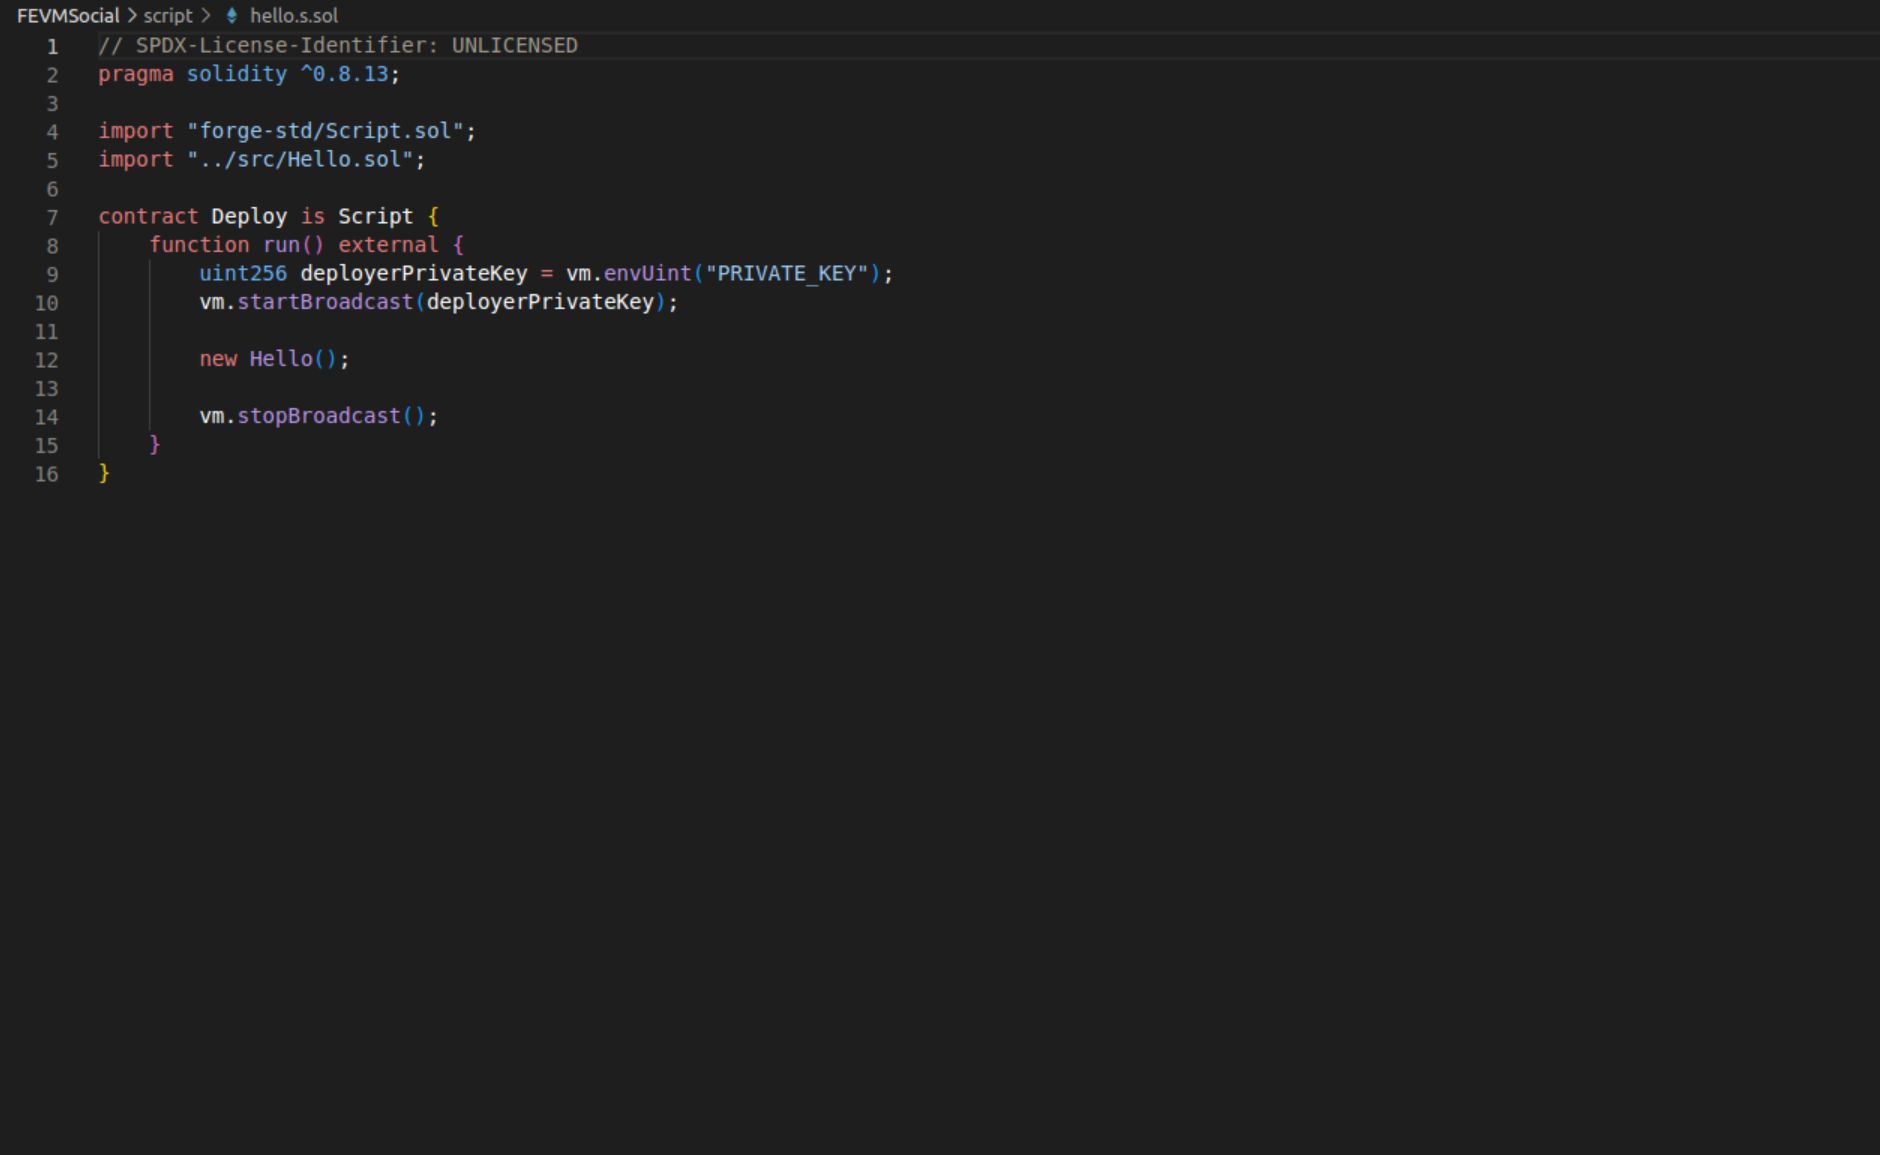The height and width of the screenshot is (1155, 1880).
Task: Open the script breadcrumb folder
Action: (x=168, y=16)
